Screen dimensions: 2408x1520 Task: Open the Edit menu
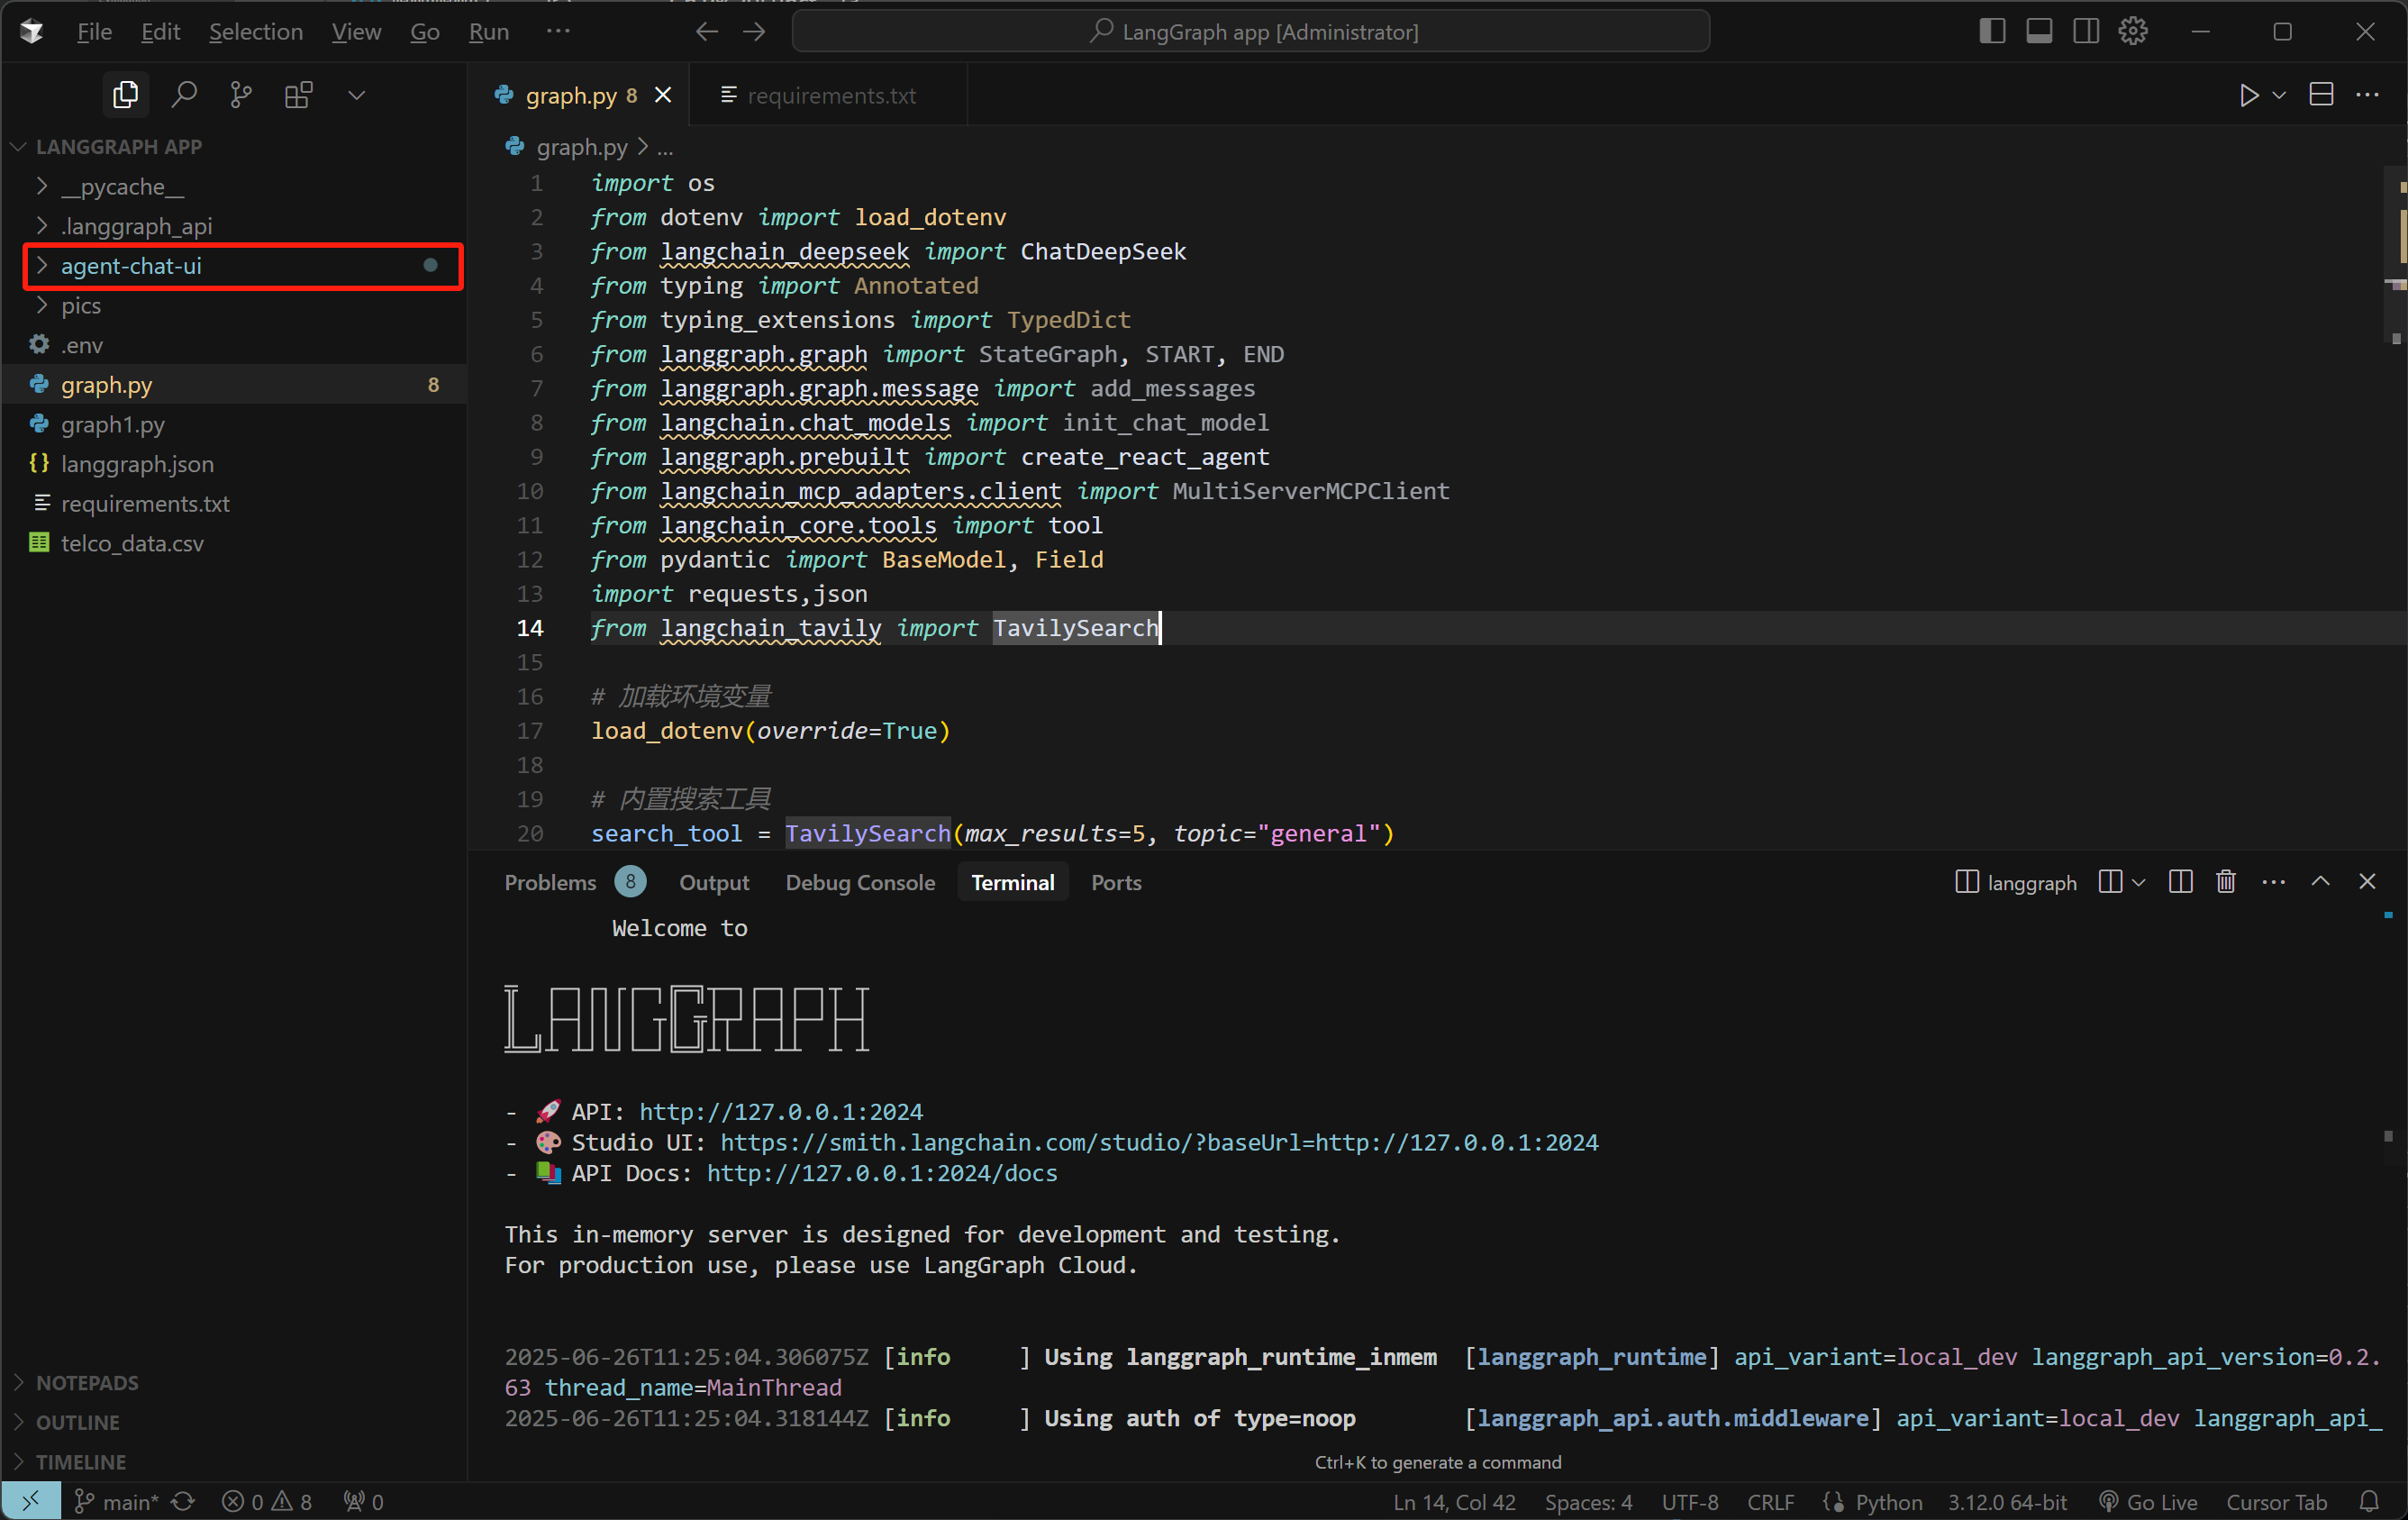click(160, 31)
